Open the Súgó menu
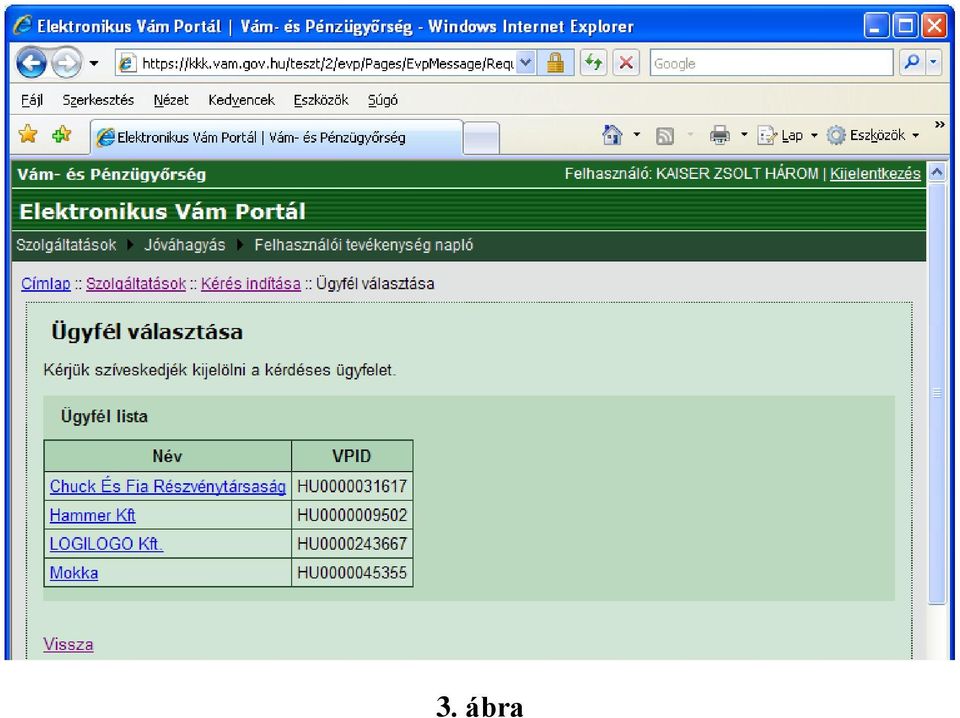This screenshot has width=960, height=718. pyautogui.click(x=383, y=100)
